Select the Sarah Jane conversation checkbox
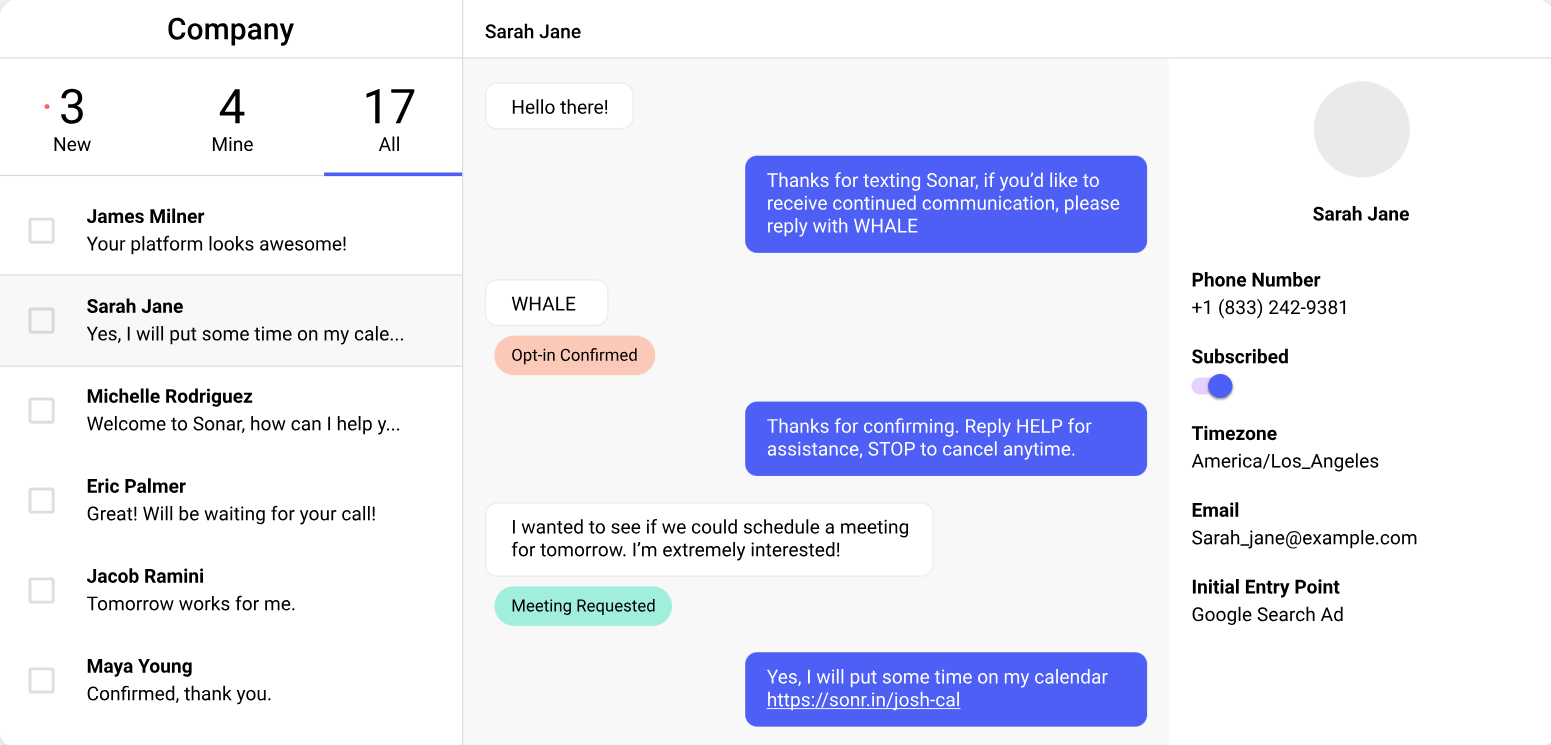The height and width of the screenshot is (745, 1551). coord(41,321)
